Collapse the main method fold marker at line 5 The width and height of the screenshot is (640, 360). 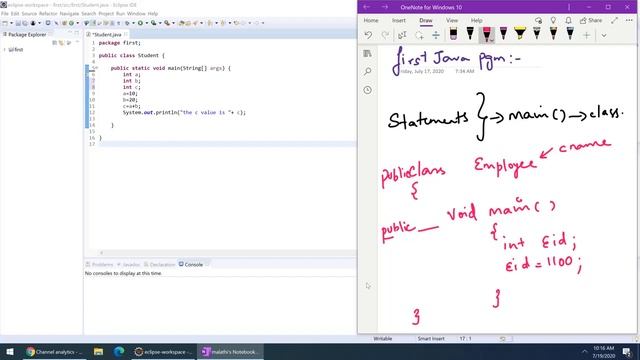[96, 68]
